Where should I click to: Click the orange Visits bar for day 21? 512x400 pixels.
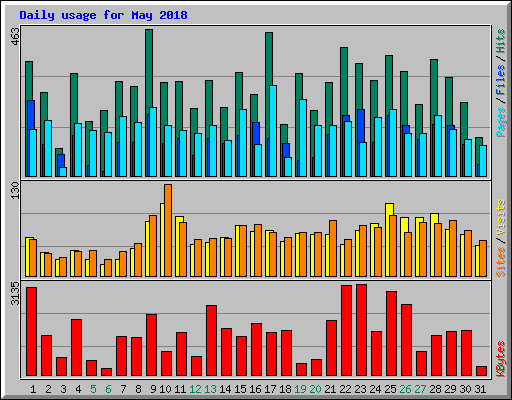click(333, 248)
